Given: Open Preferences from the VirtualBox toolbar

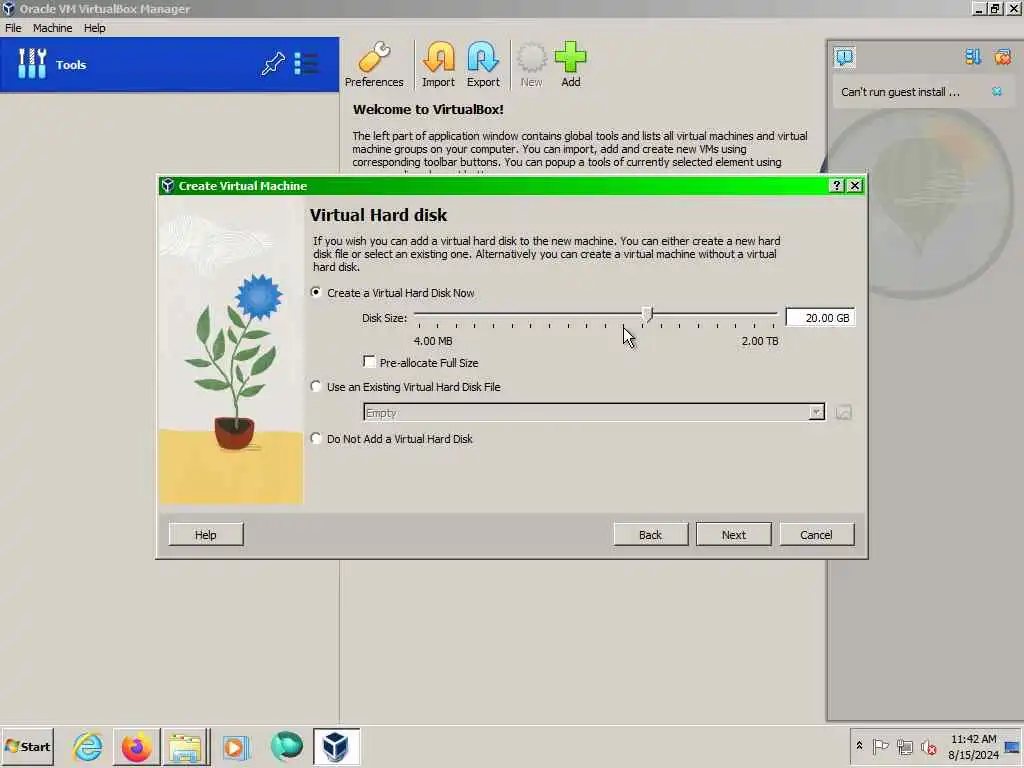Looking at the screenshot, I should tap(374, 65).
